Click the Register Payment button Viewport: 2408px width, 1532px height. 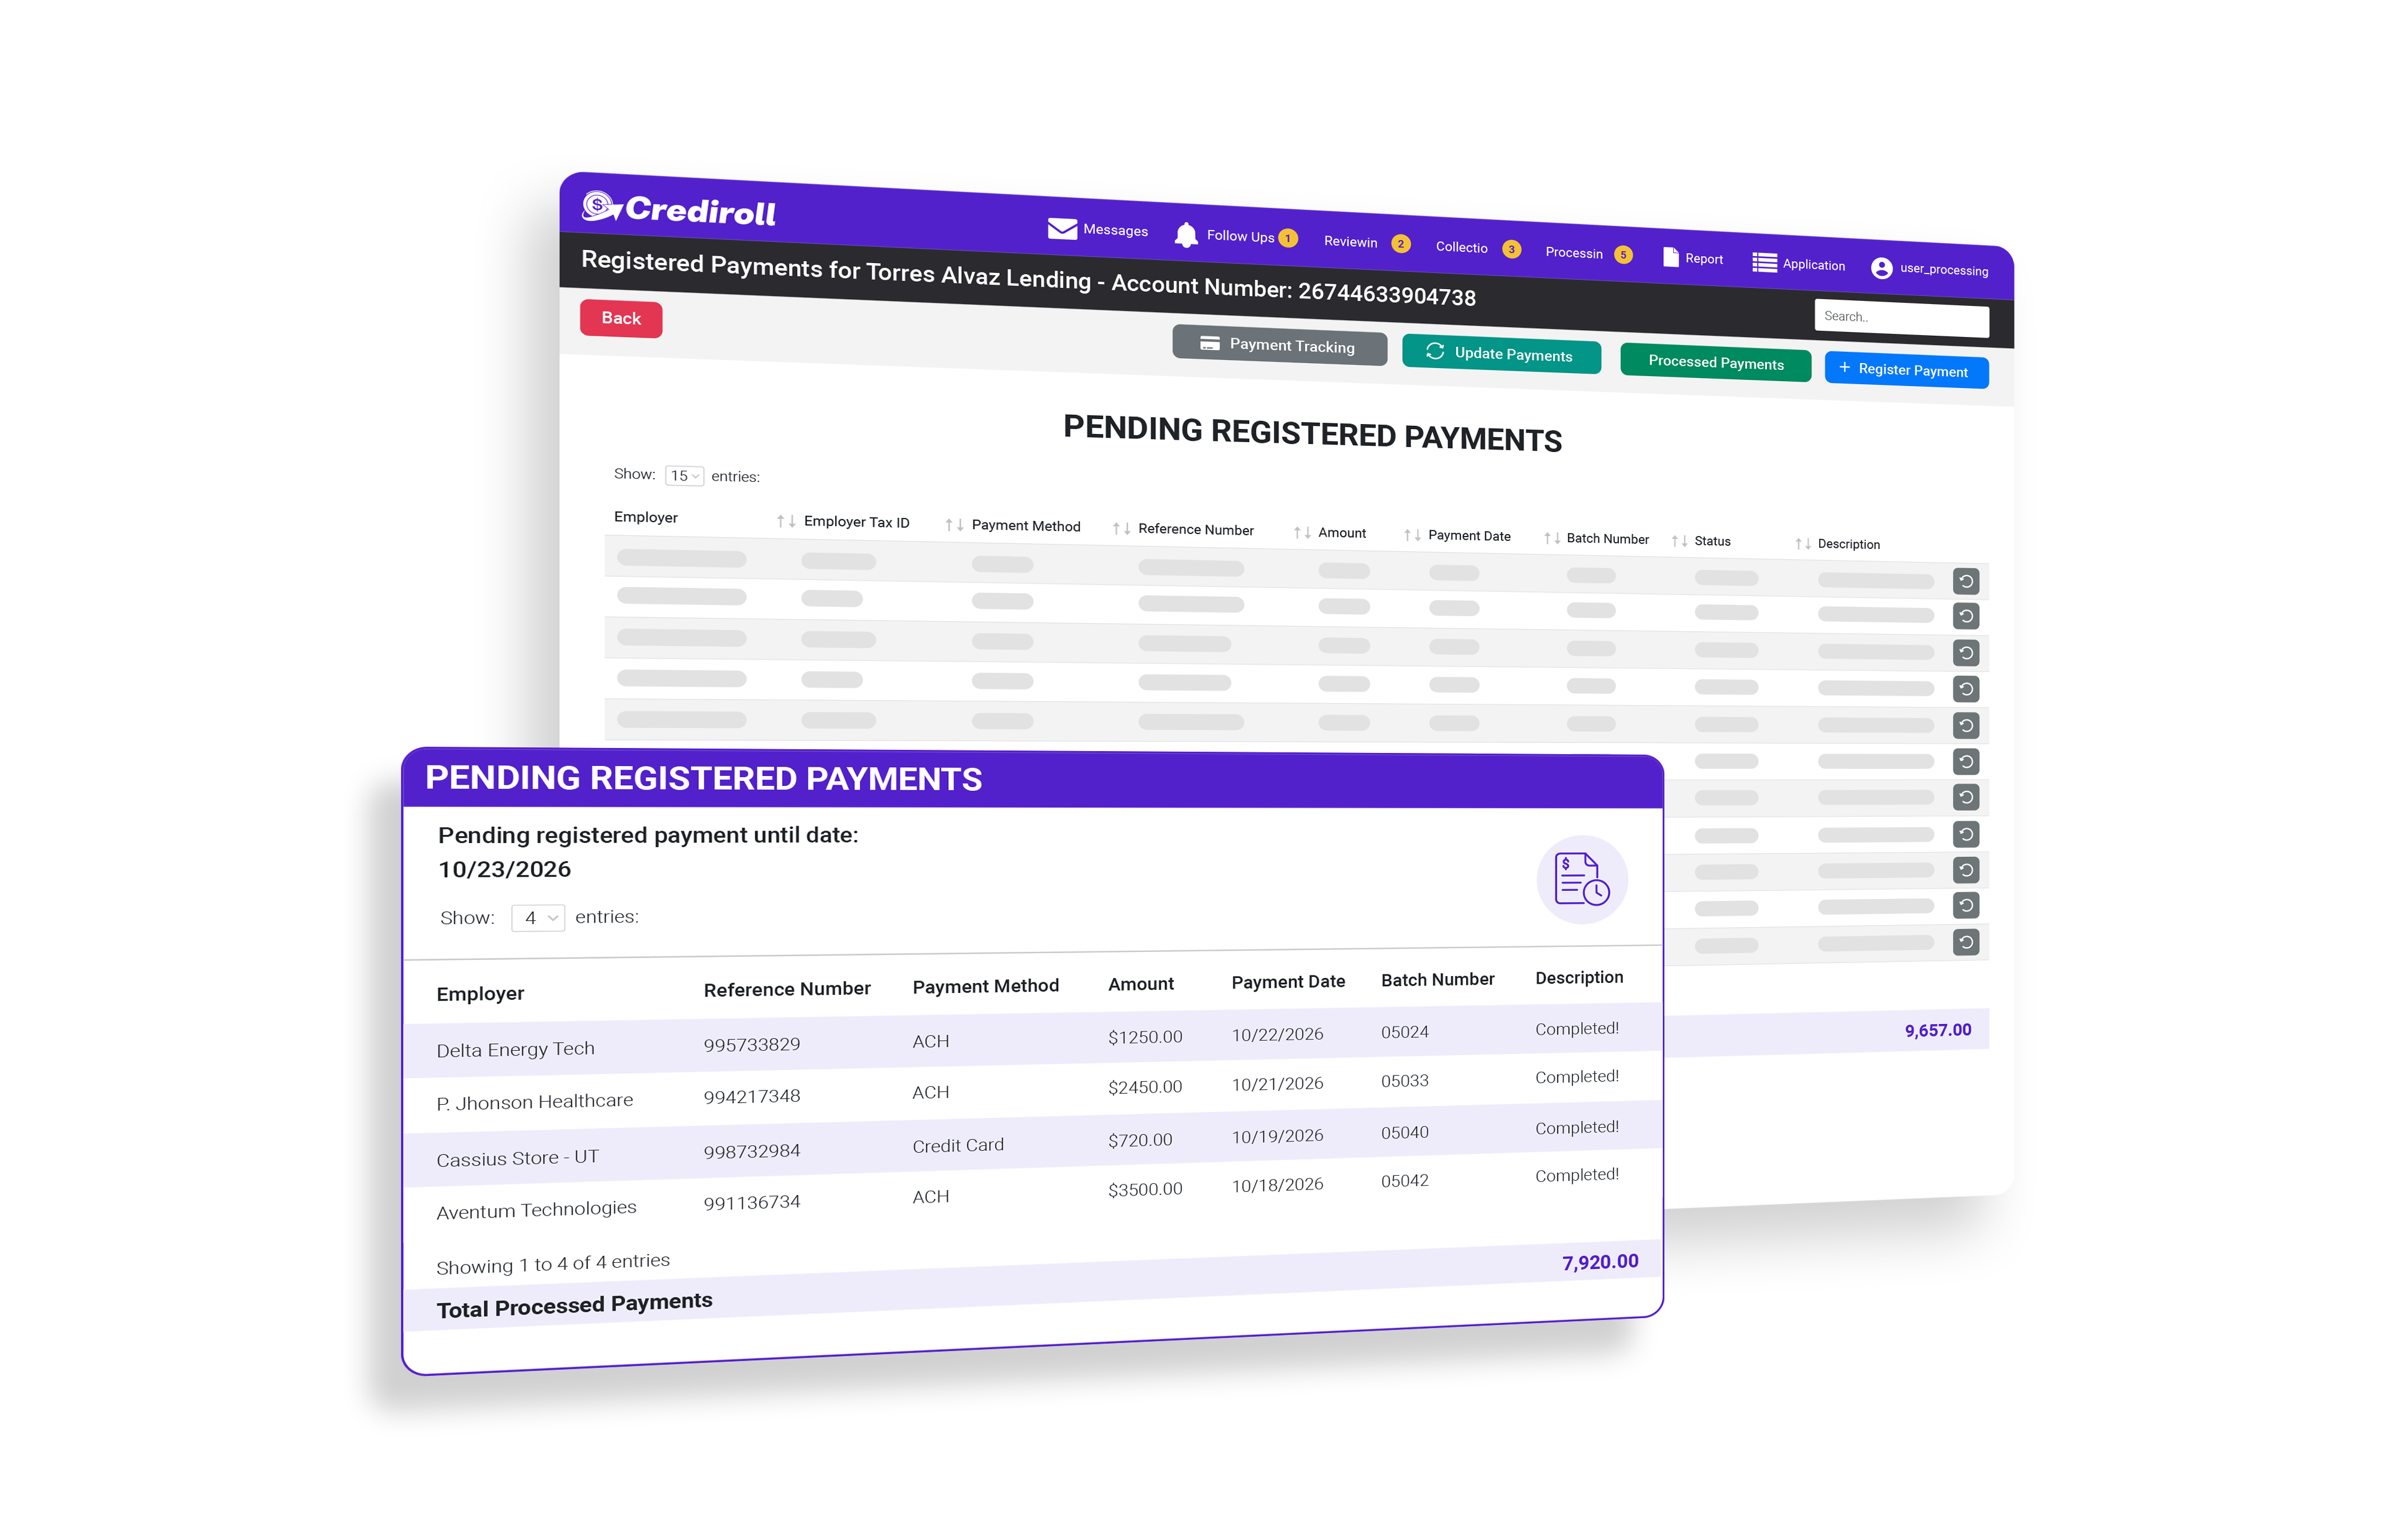tap(1906, 370)
